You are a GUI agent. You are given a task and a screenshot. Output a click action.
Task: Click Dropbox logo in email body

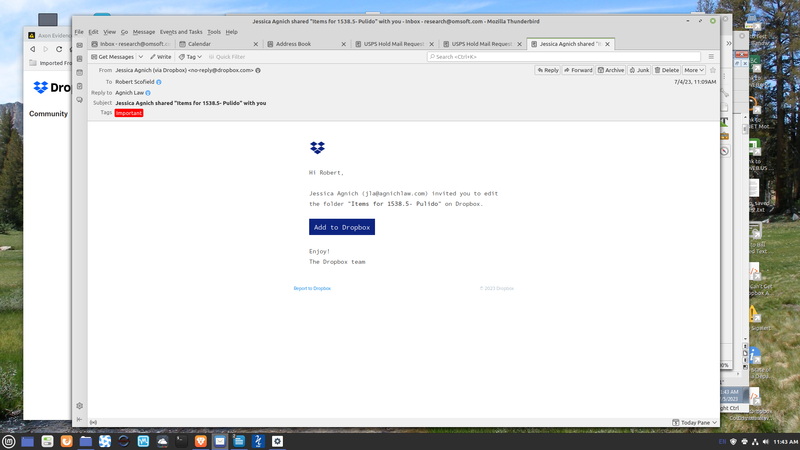point(317,147)
